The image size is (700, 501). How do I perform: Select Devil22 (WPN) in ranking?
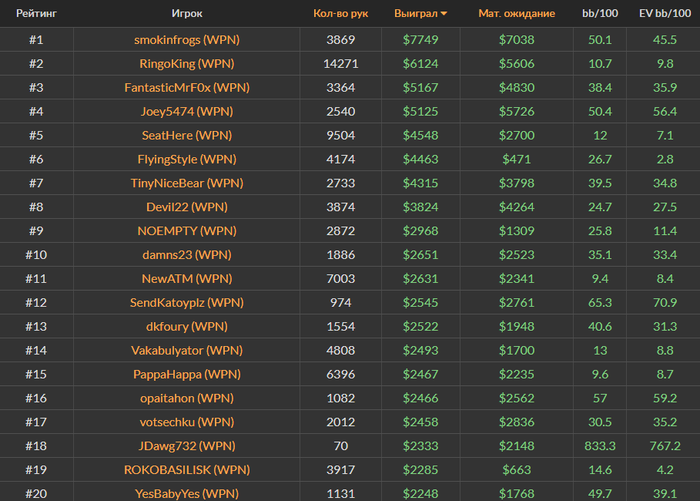187,207
